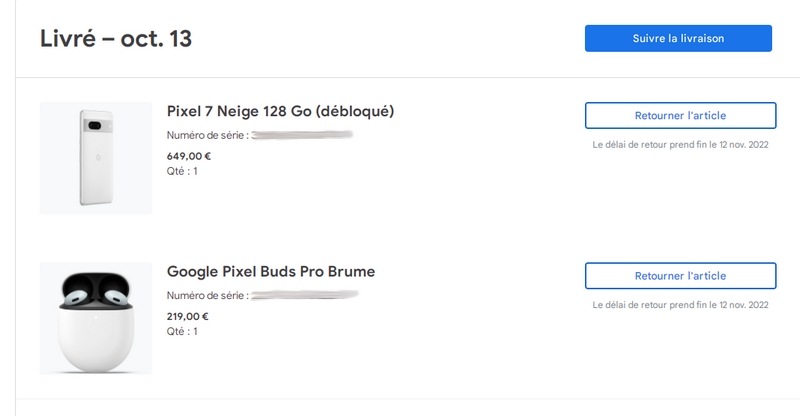Select the blurred Pixel 7 serial number value
This screenshot has width=800, height=416.
(302, 135)
